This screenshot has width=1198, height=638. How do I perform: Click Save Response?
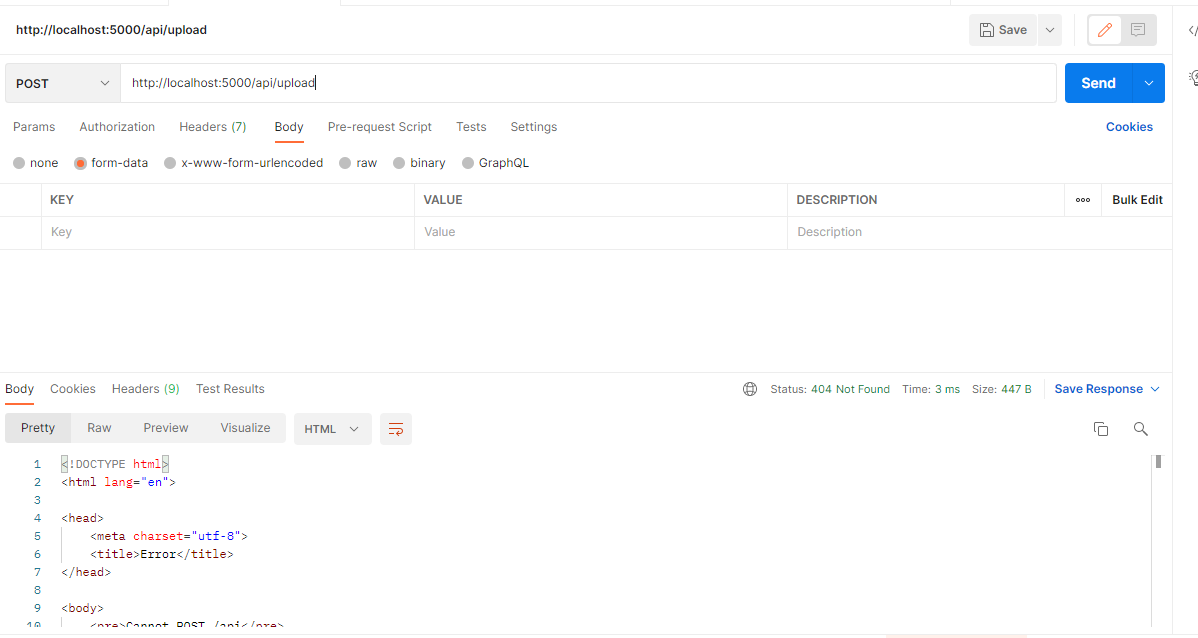1099,389
